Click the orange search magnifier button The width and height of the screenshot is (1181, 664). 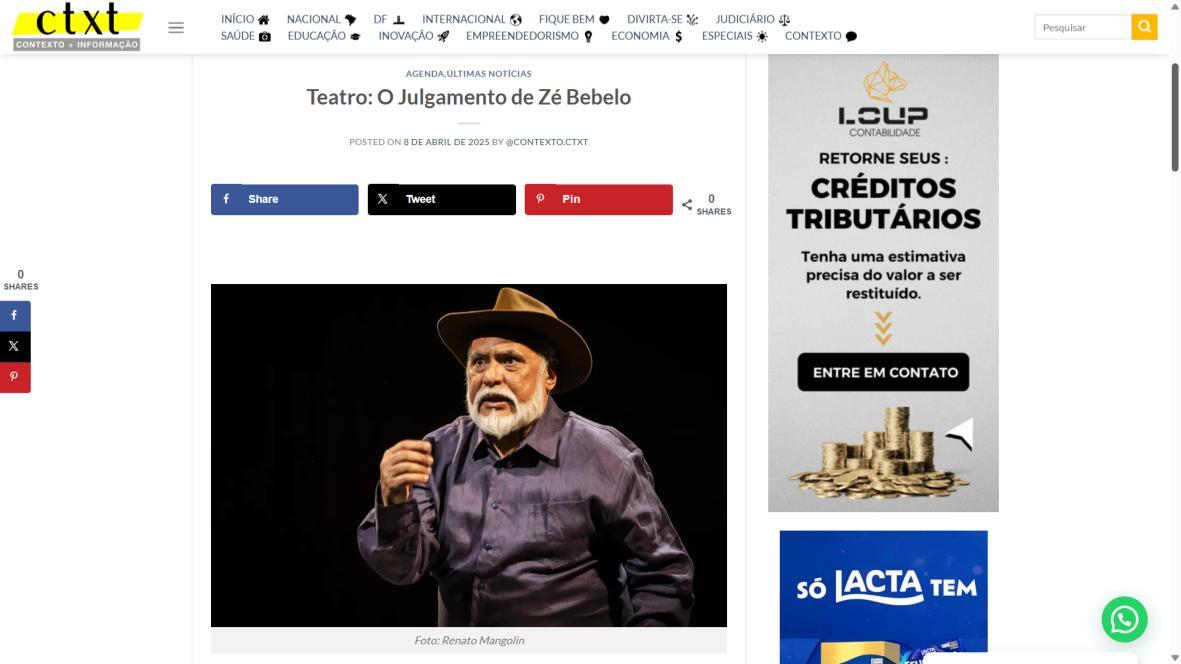tap(1143, 27)
